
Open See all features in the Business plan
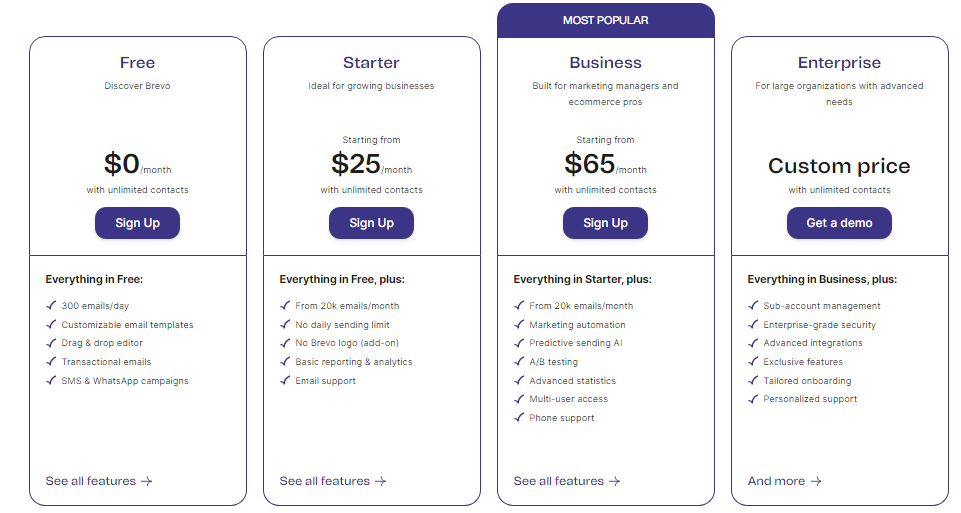[x=567, y=481]
